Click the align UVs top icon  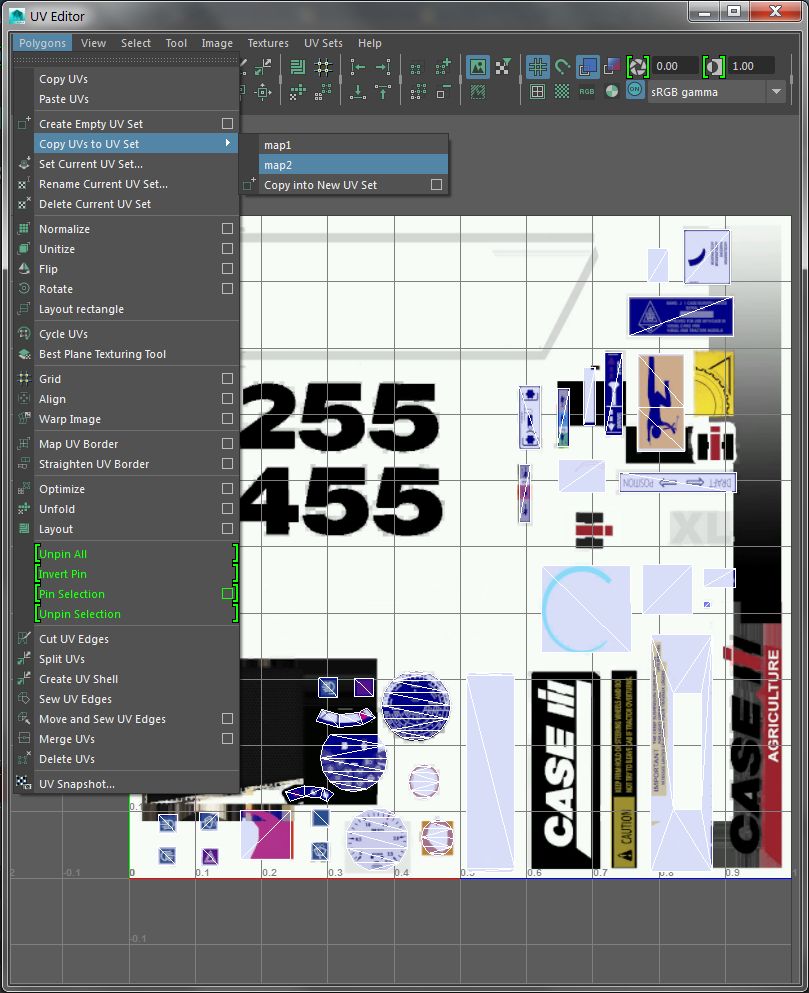pos(383,92)
